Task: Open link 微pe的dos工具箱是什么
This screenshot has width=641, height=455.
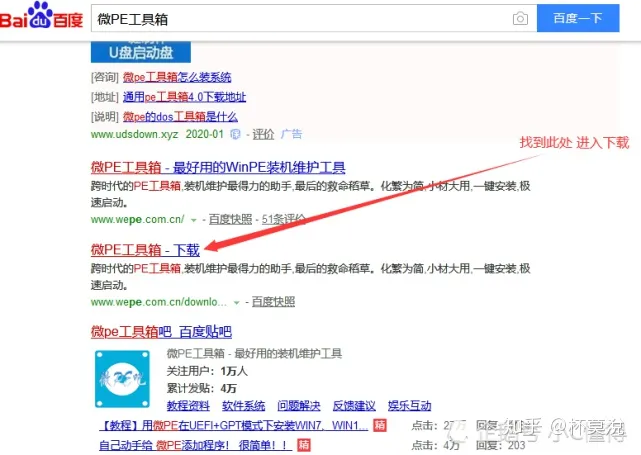Action: pyautogui.click(x=180, y=117)
